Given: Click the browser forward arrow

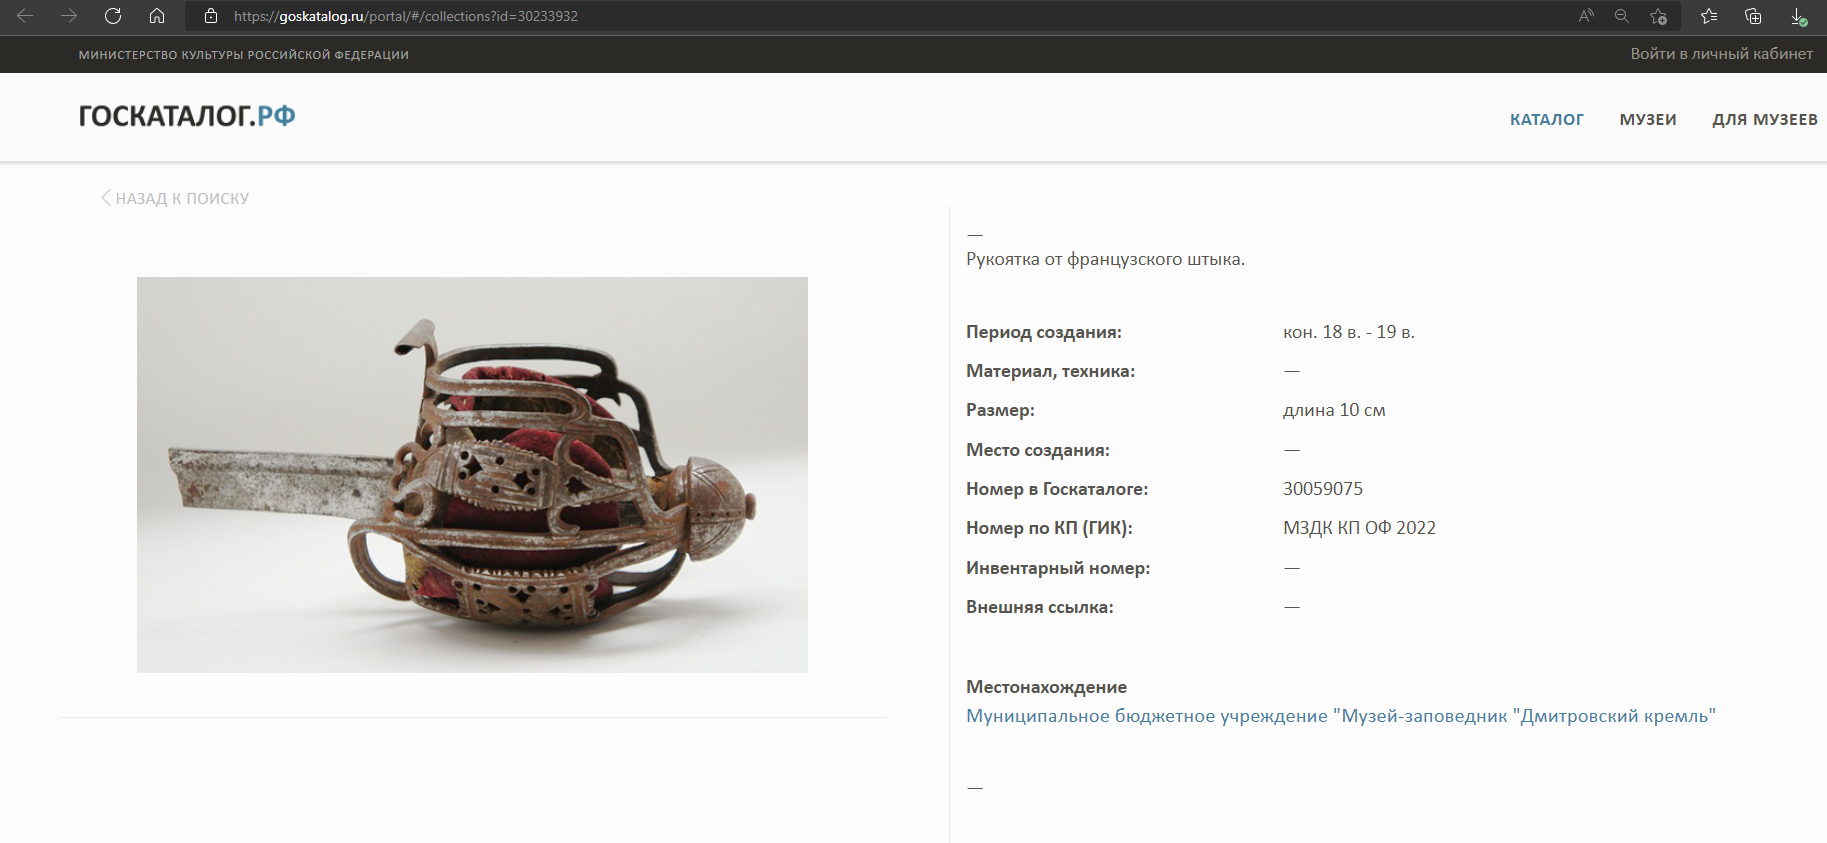Looking at the screenshot, I should 69,16.
